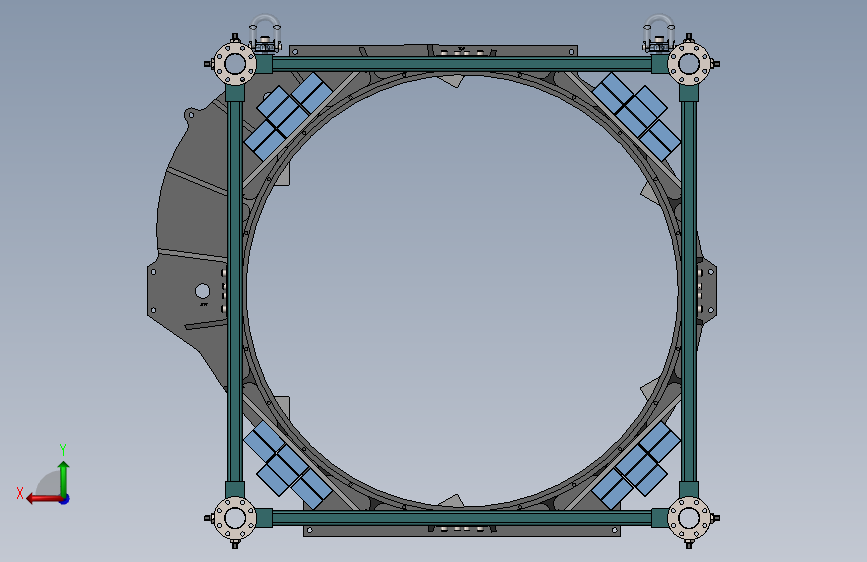Select the gray plate above the top beam
The image size is (867, 562).
click(x=434, y=51)
